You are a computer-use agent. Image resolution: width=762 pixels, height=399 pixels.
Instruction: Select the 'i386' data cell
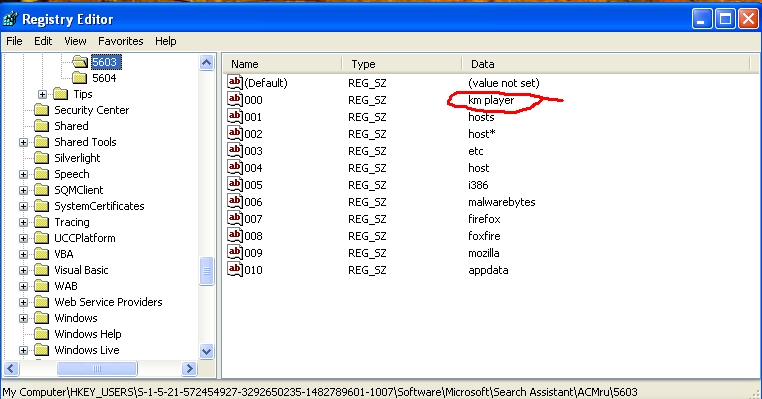478,185
